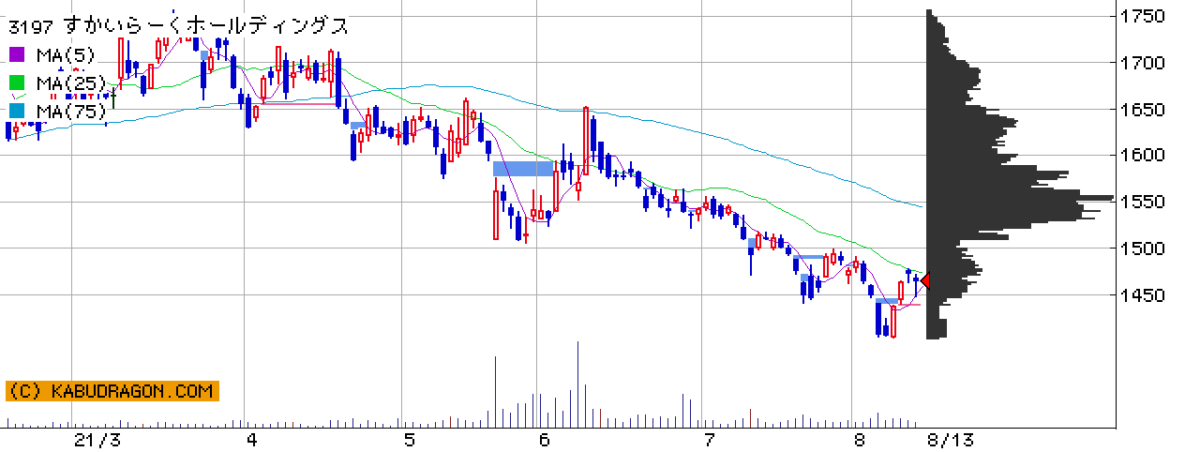Click the 21/3 date axis label
This screenshot has height=452, width=1200.
[x=99, y=439]
